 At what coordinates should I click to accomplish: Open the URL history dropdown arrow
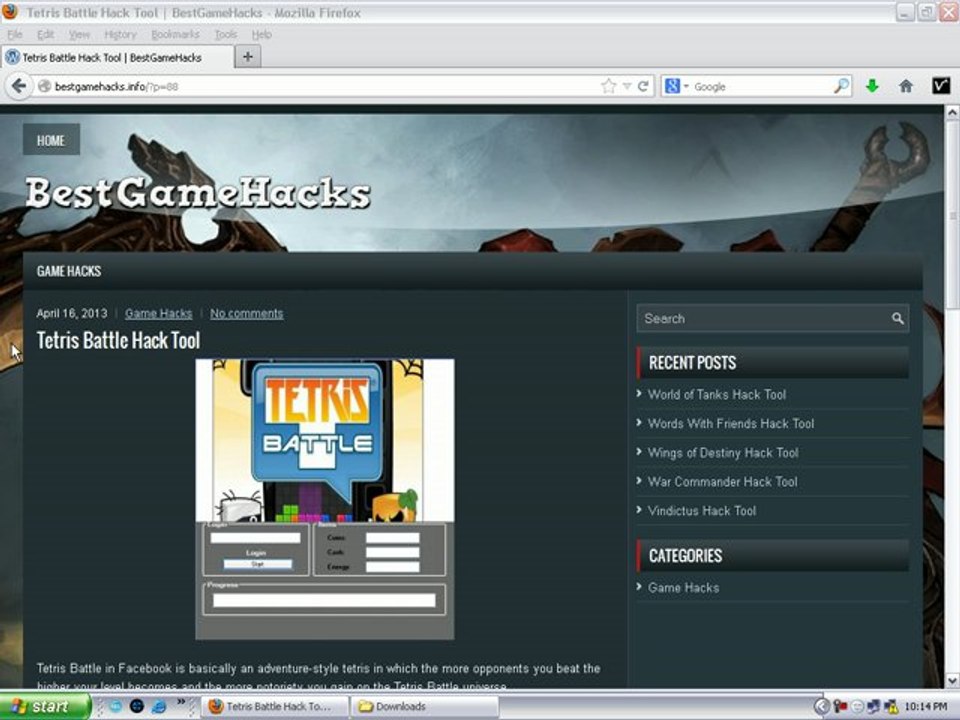coord(626,86)
